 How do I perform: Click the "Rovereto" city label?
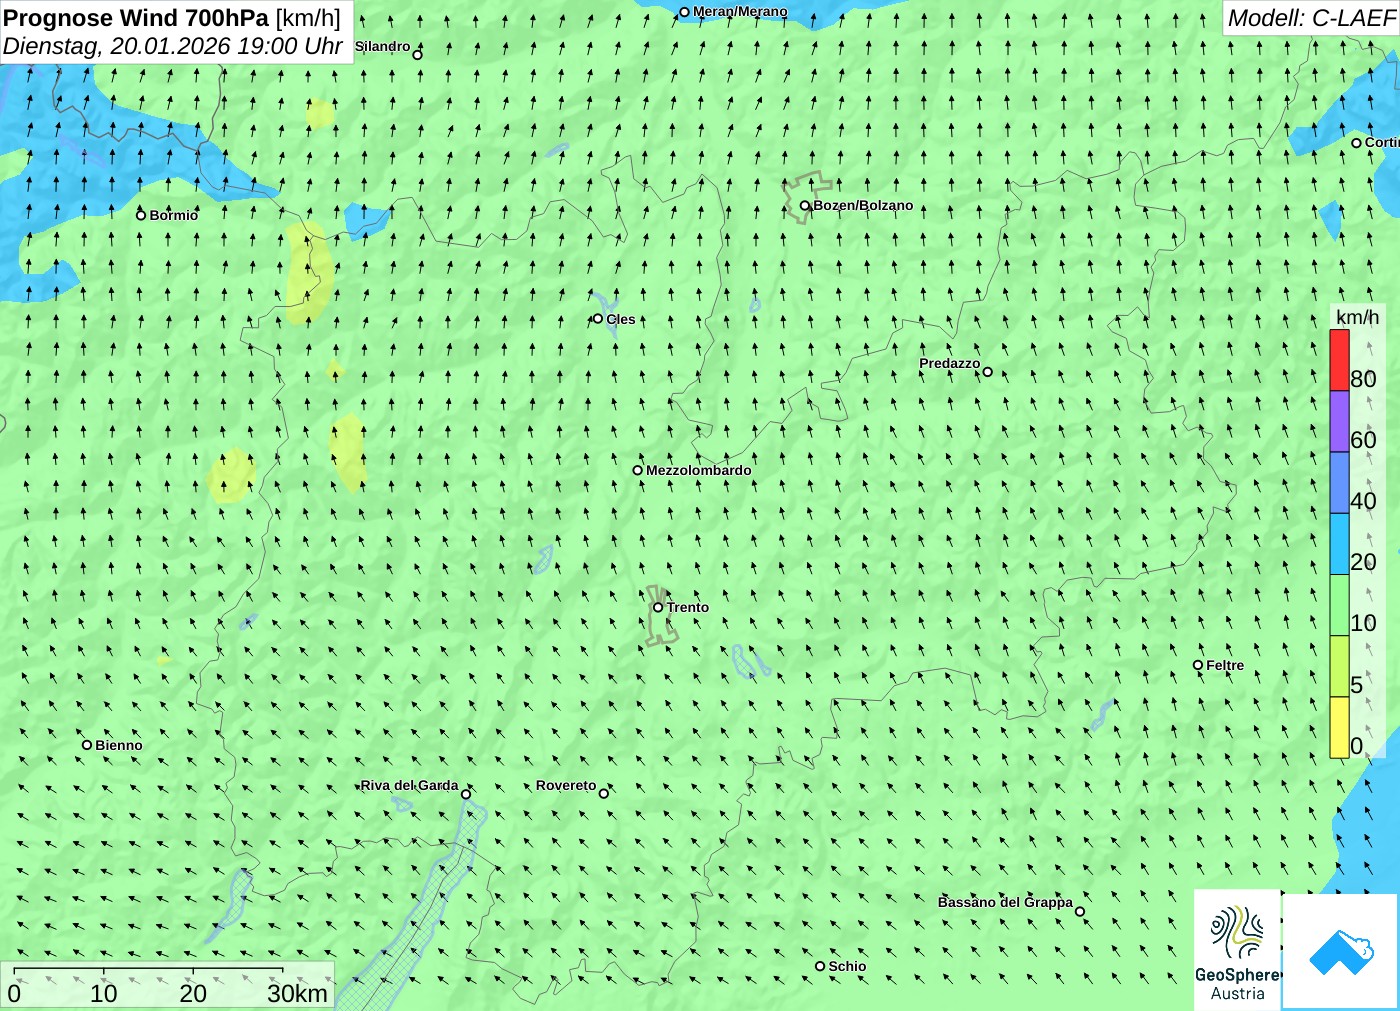[x=566, y=786]
